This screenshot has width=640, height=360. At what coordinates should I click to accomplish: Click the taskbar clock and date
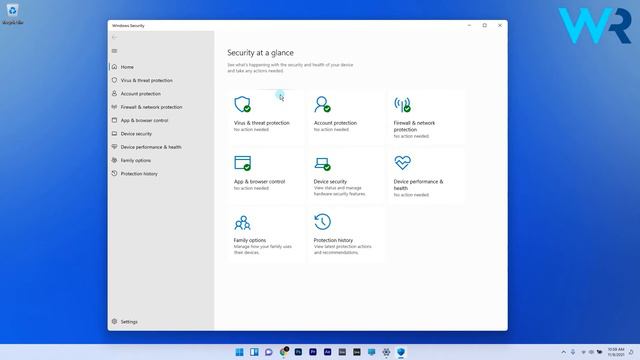pyautogui.click(x=616, y=352)
